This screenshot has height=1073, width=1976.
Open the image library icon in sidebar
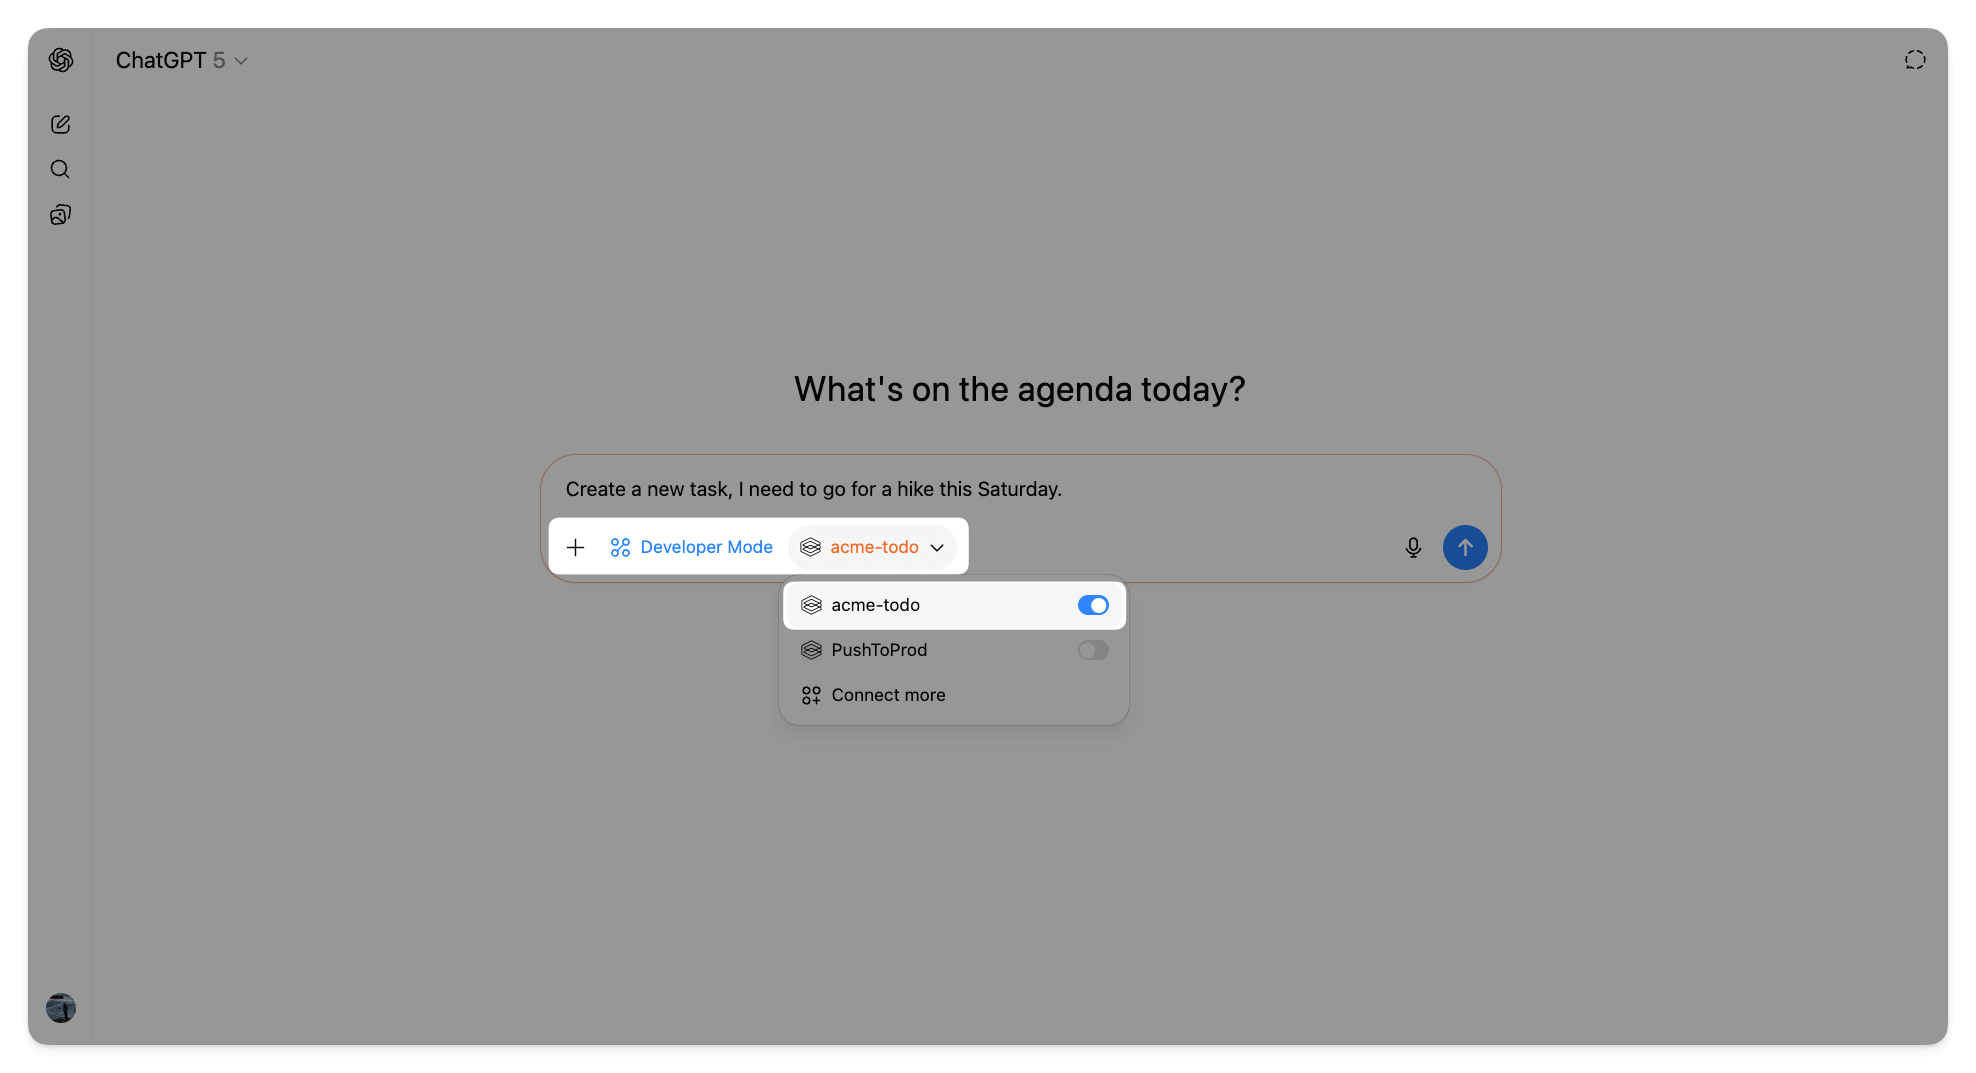pos(60,214)
